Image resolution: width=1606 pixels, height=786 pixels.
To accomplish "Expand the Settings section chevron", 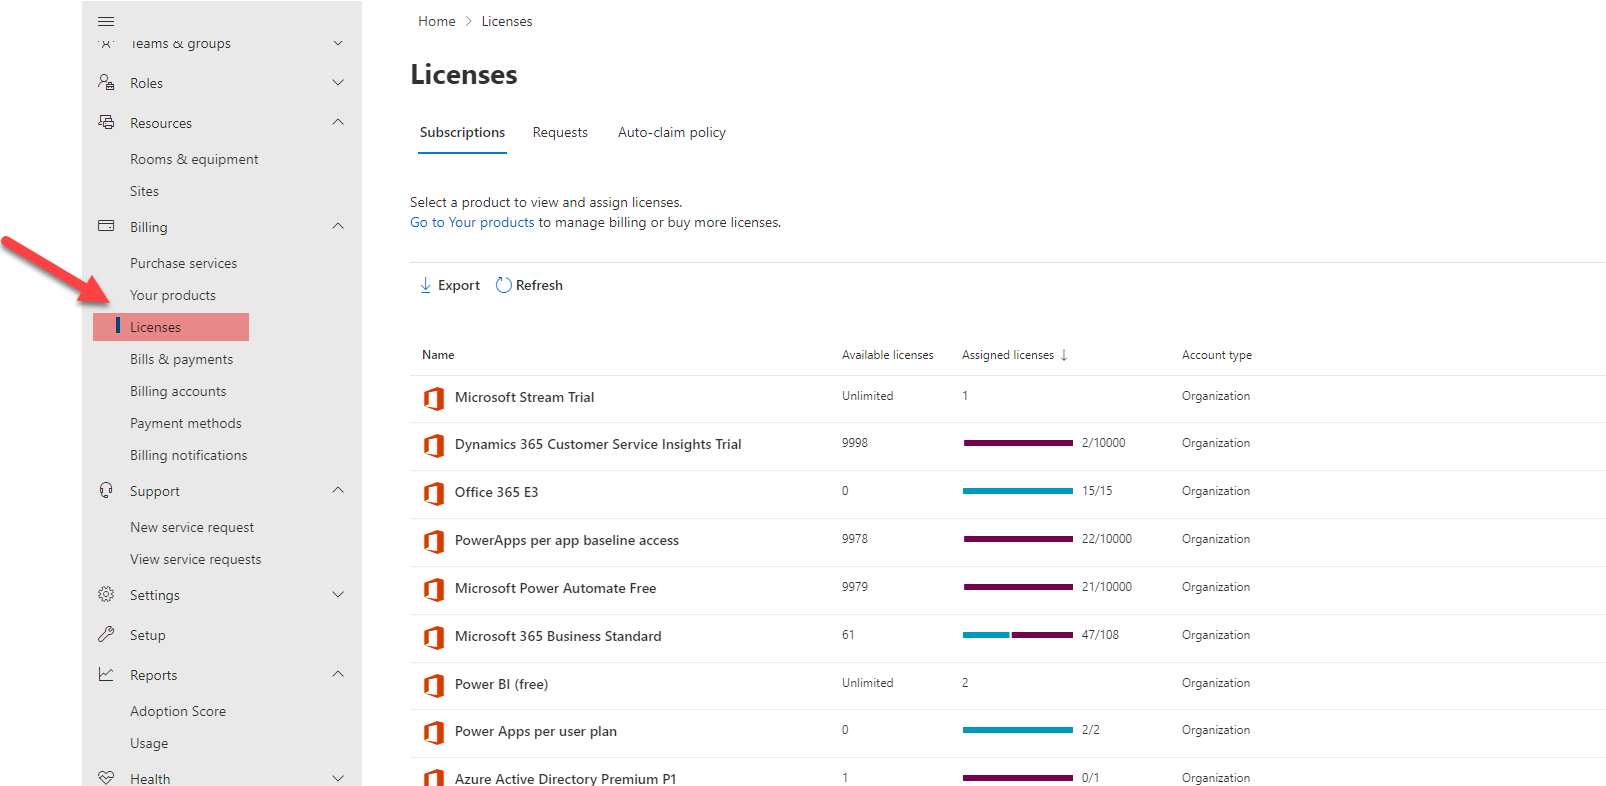I will 338,594.
